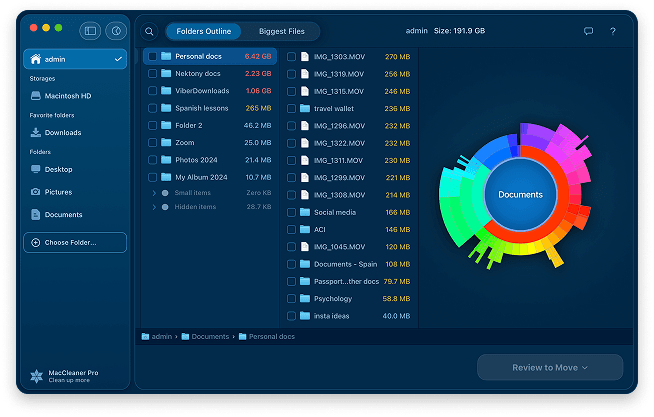Open Pictures folder in sidebar

pyautogui.click(x=58, y=191)
